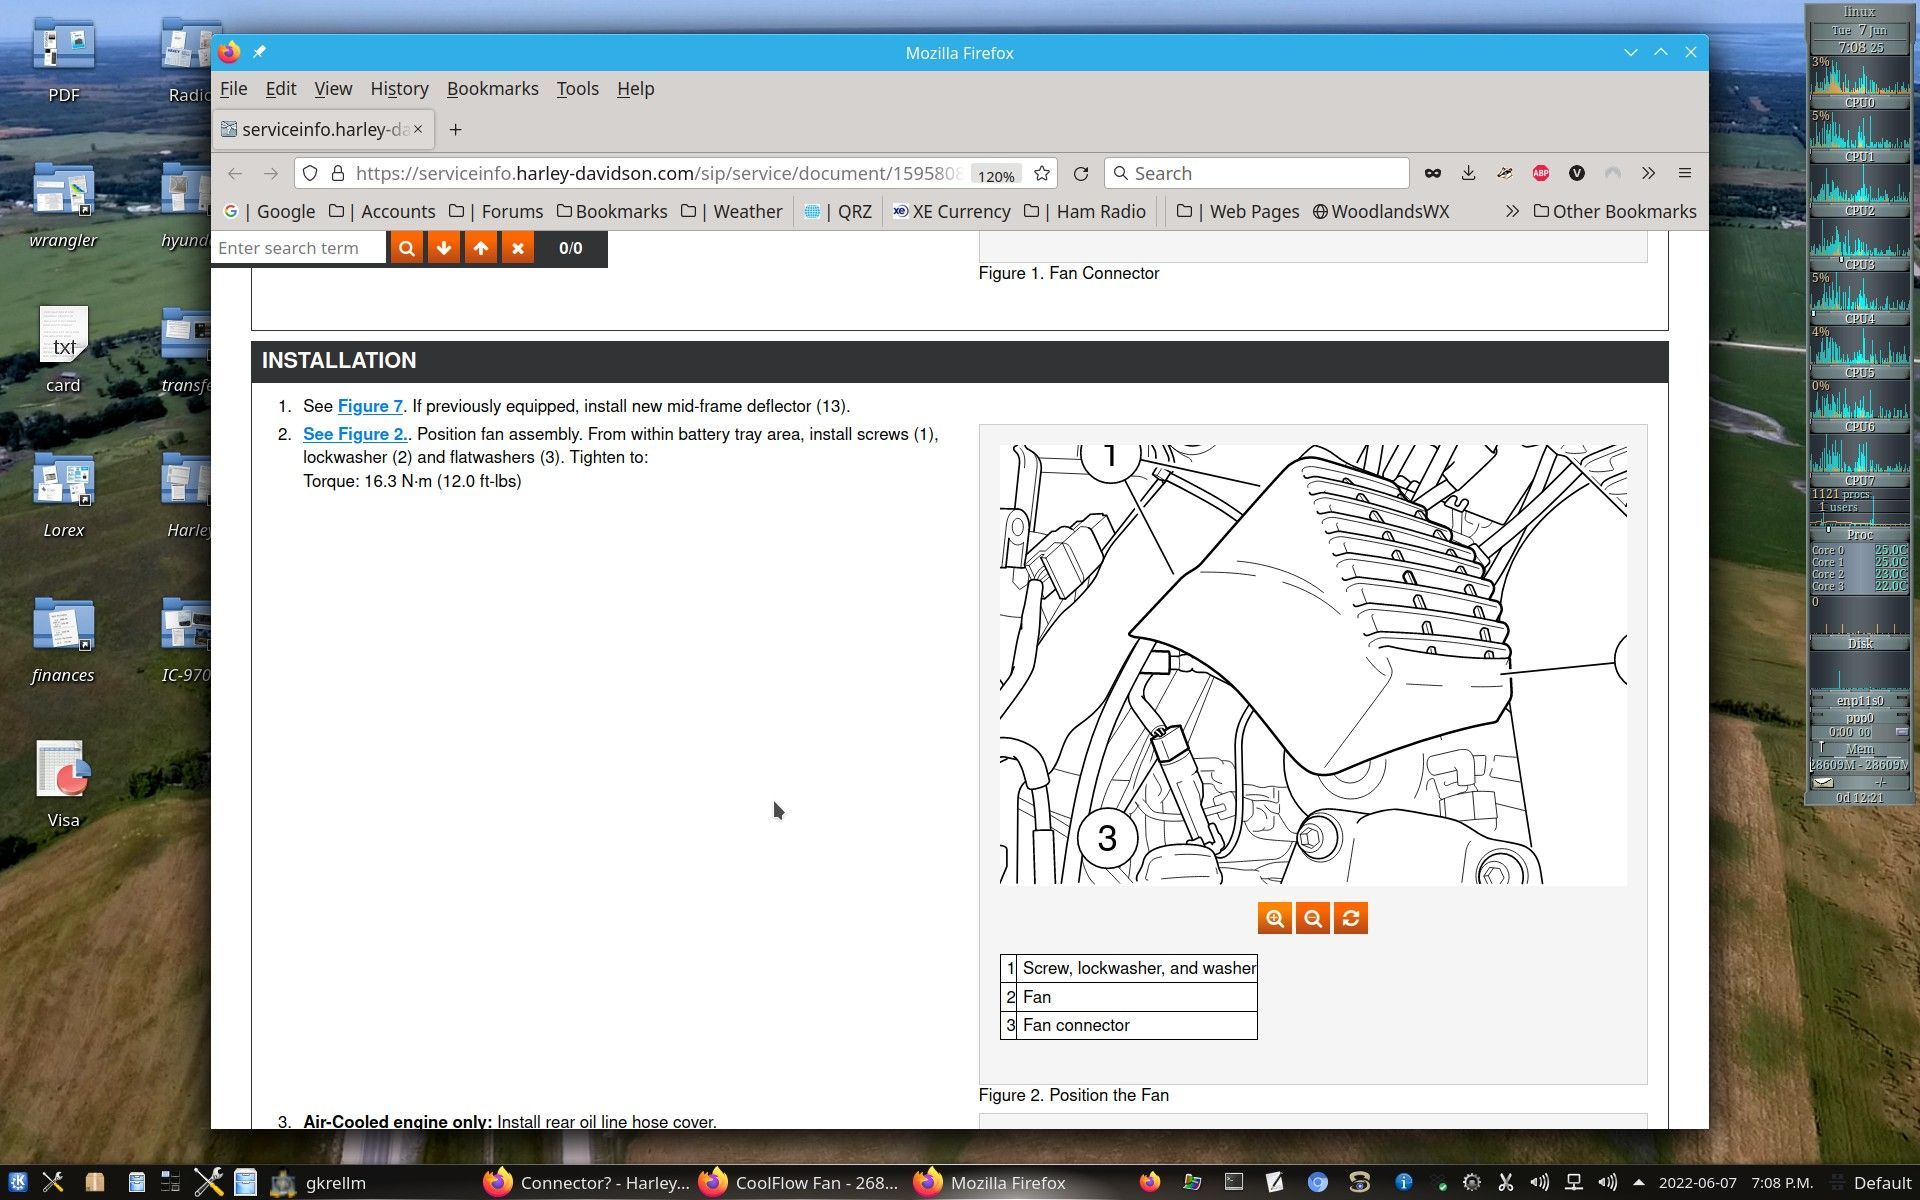The height and width of the screenshot is (1200, 1920).
Task: Expand more toolbar extensions chevron
Action: point(1648,173)
